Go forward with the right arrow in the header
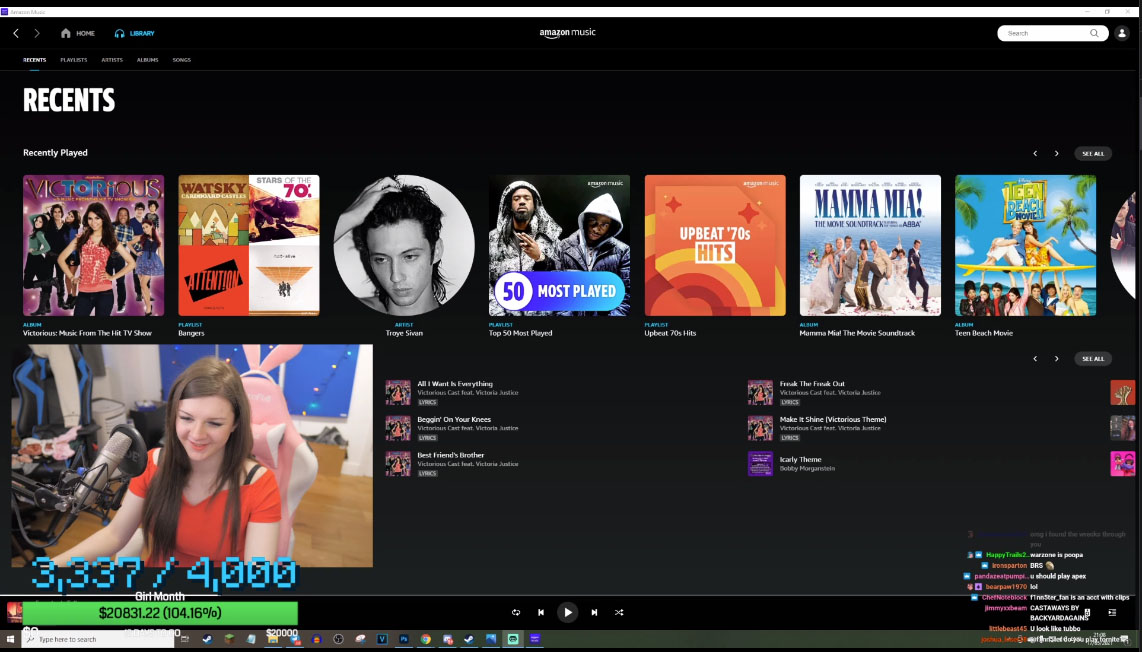1142x652 pixels. pyautogui.click(x=37, y=34)
